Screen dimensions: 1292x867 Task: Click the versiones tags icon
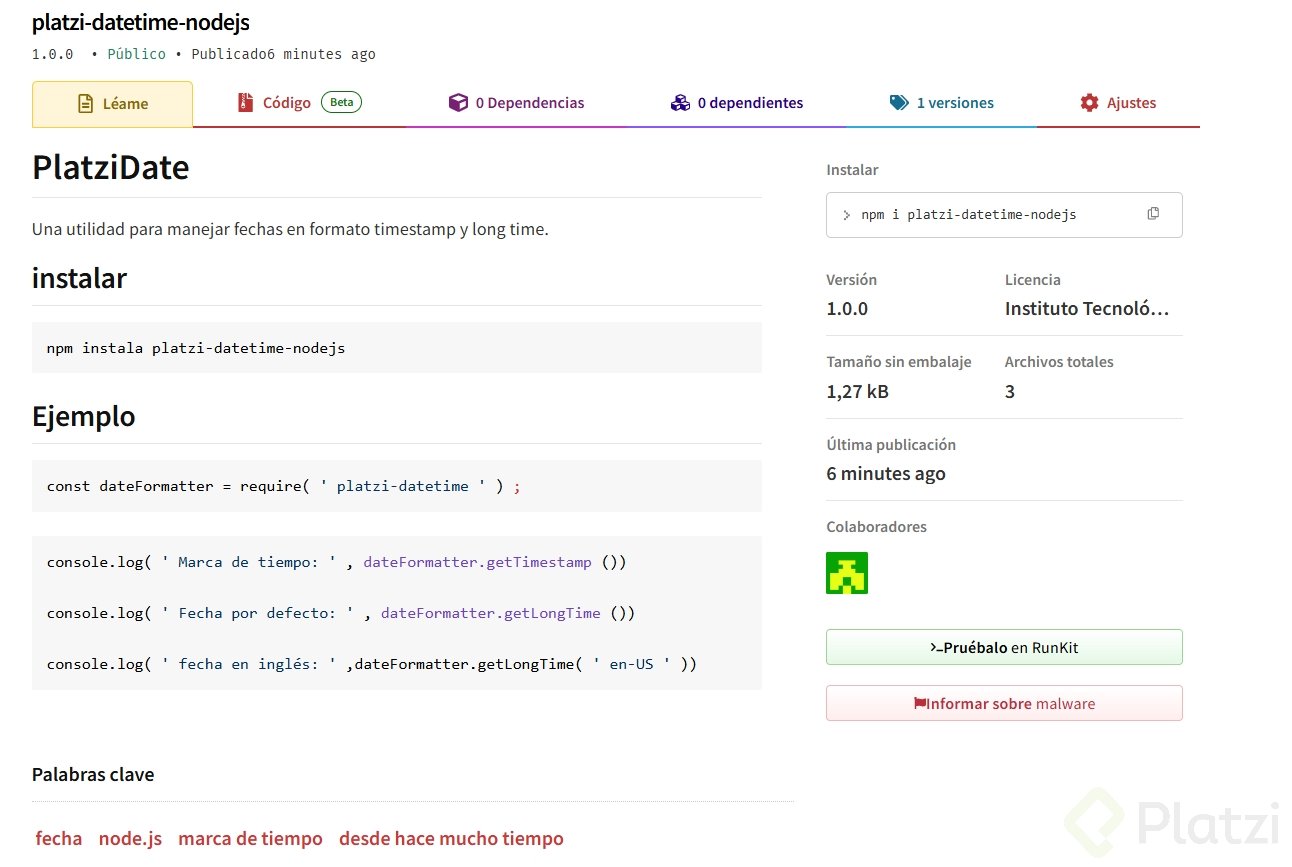coord(899,103)
